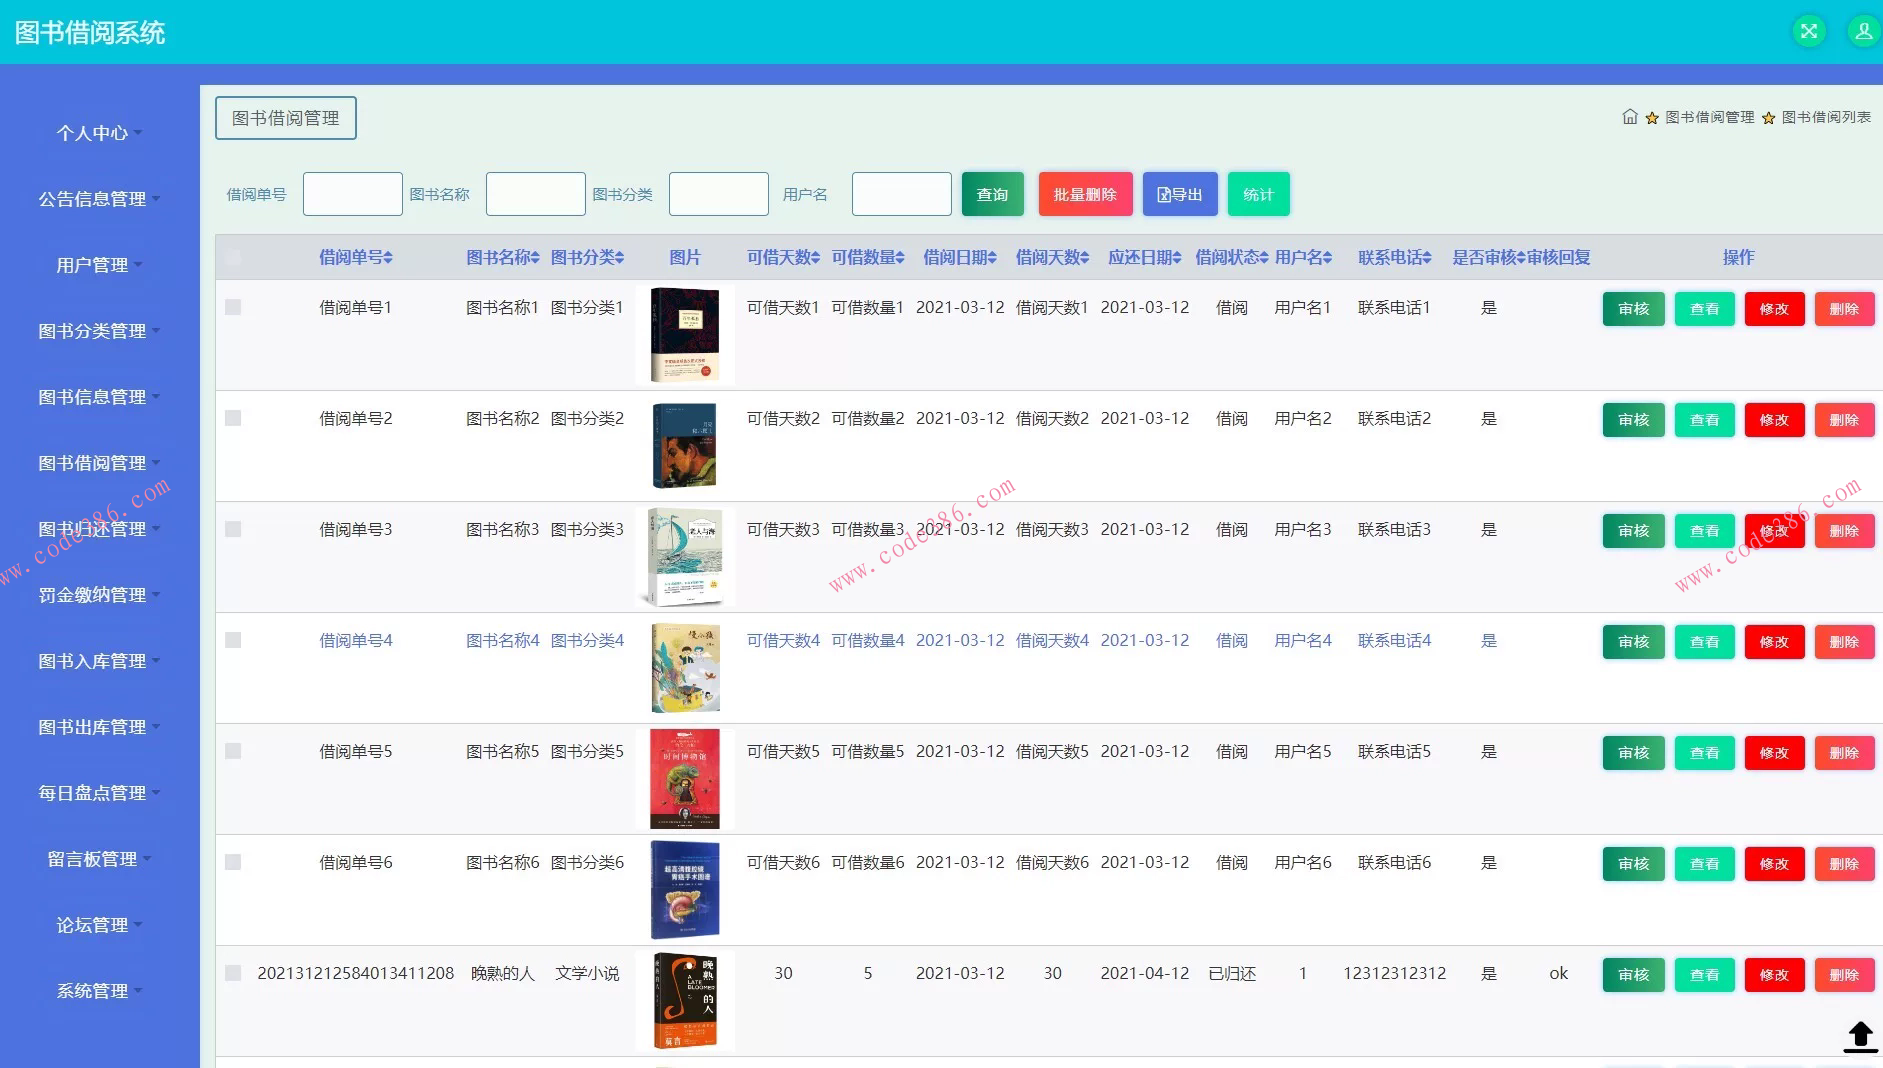The height and width of the screenshot is (1068, 1883).
Task: Click 删除 on the 晚熟的人 row
Action: [x=1844, y=974]
